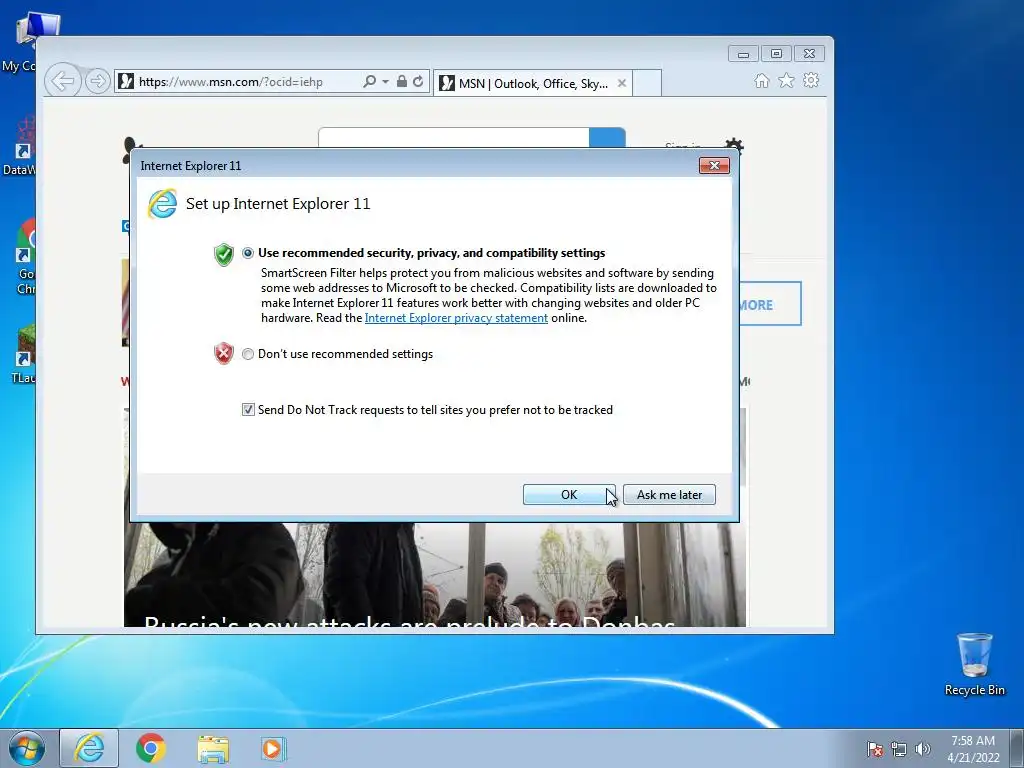Open Windows Media Player taskbar icon
Screen dimensions: 1024x768
pyautogui.click(x=272, y=748)
